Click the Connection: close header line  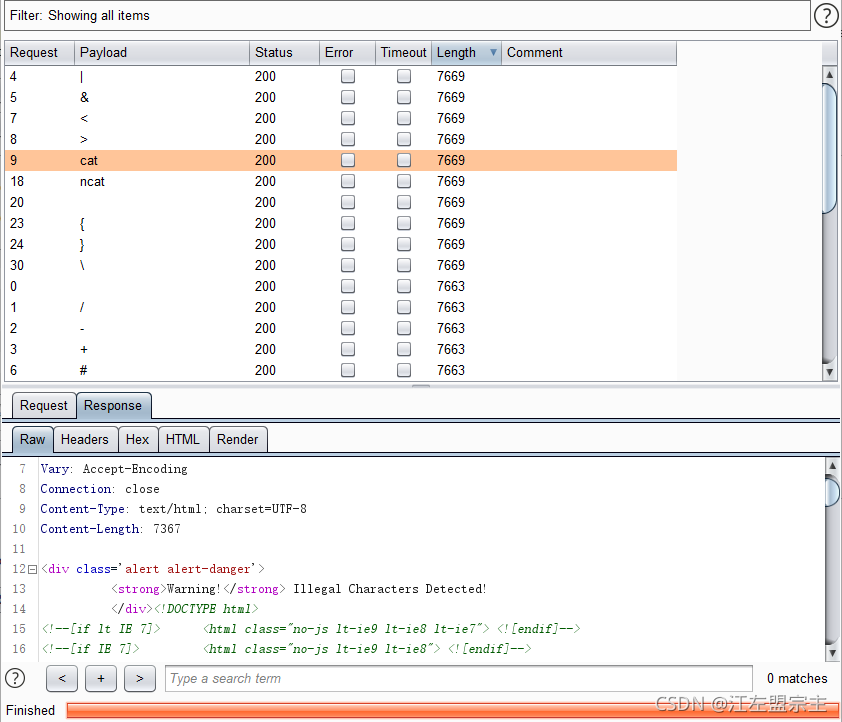[x=99, y=489]
